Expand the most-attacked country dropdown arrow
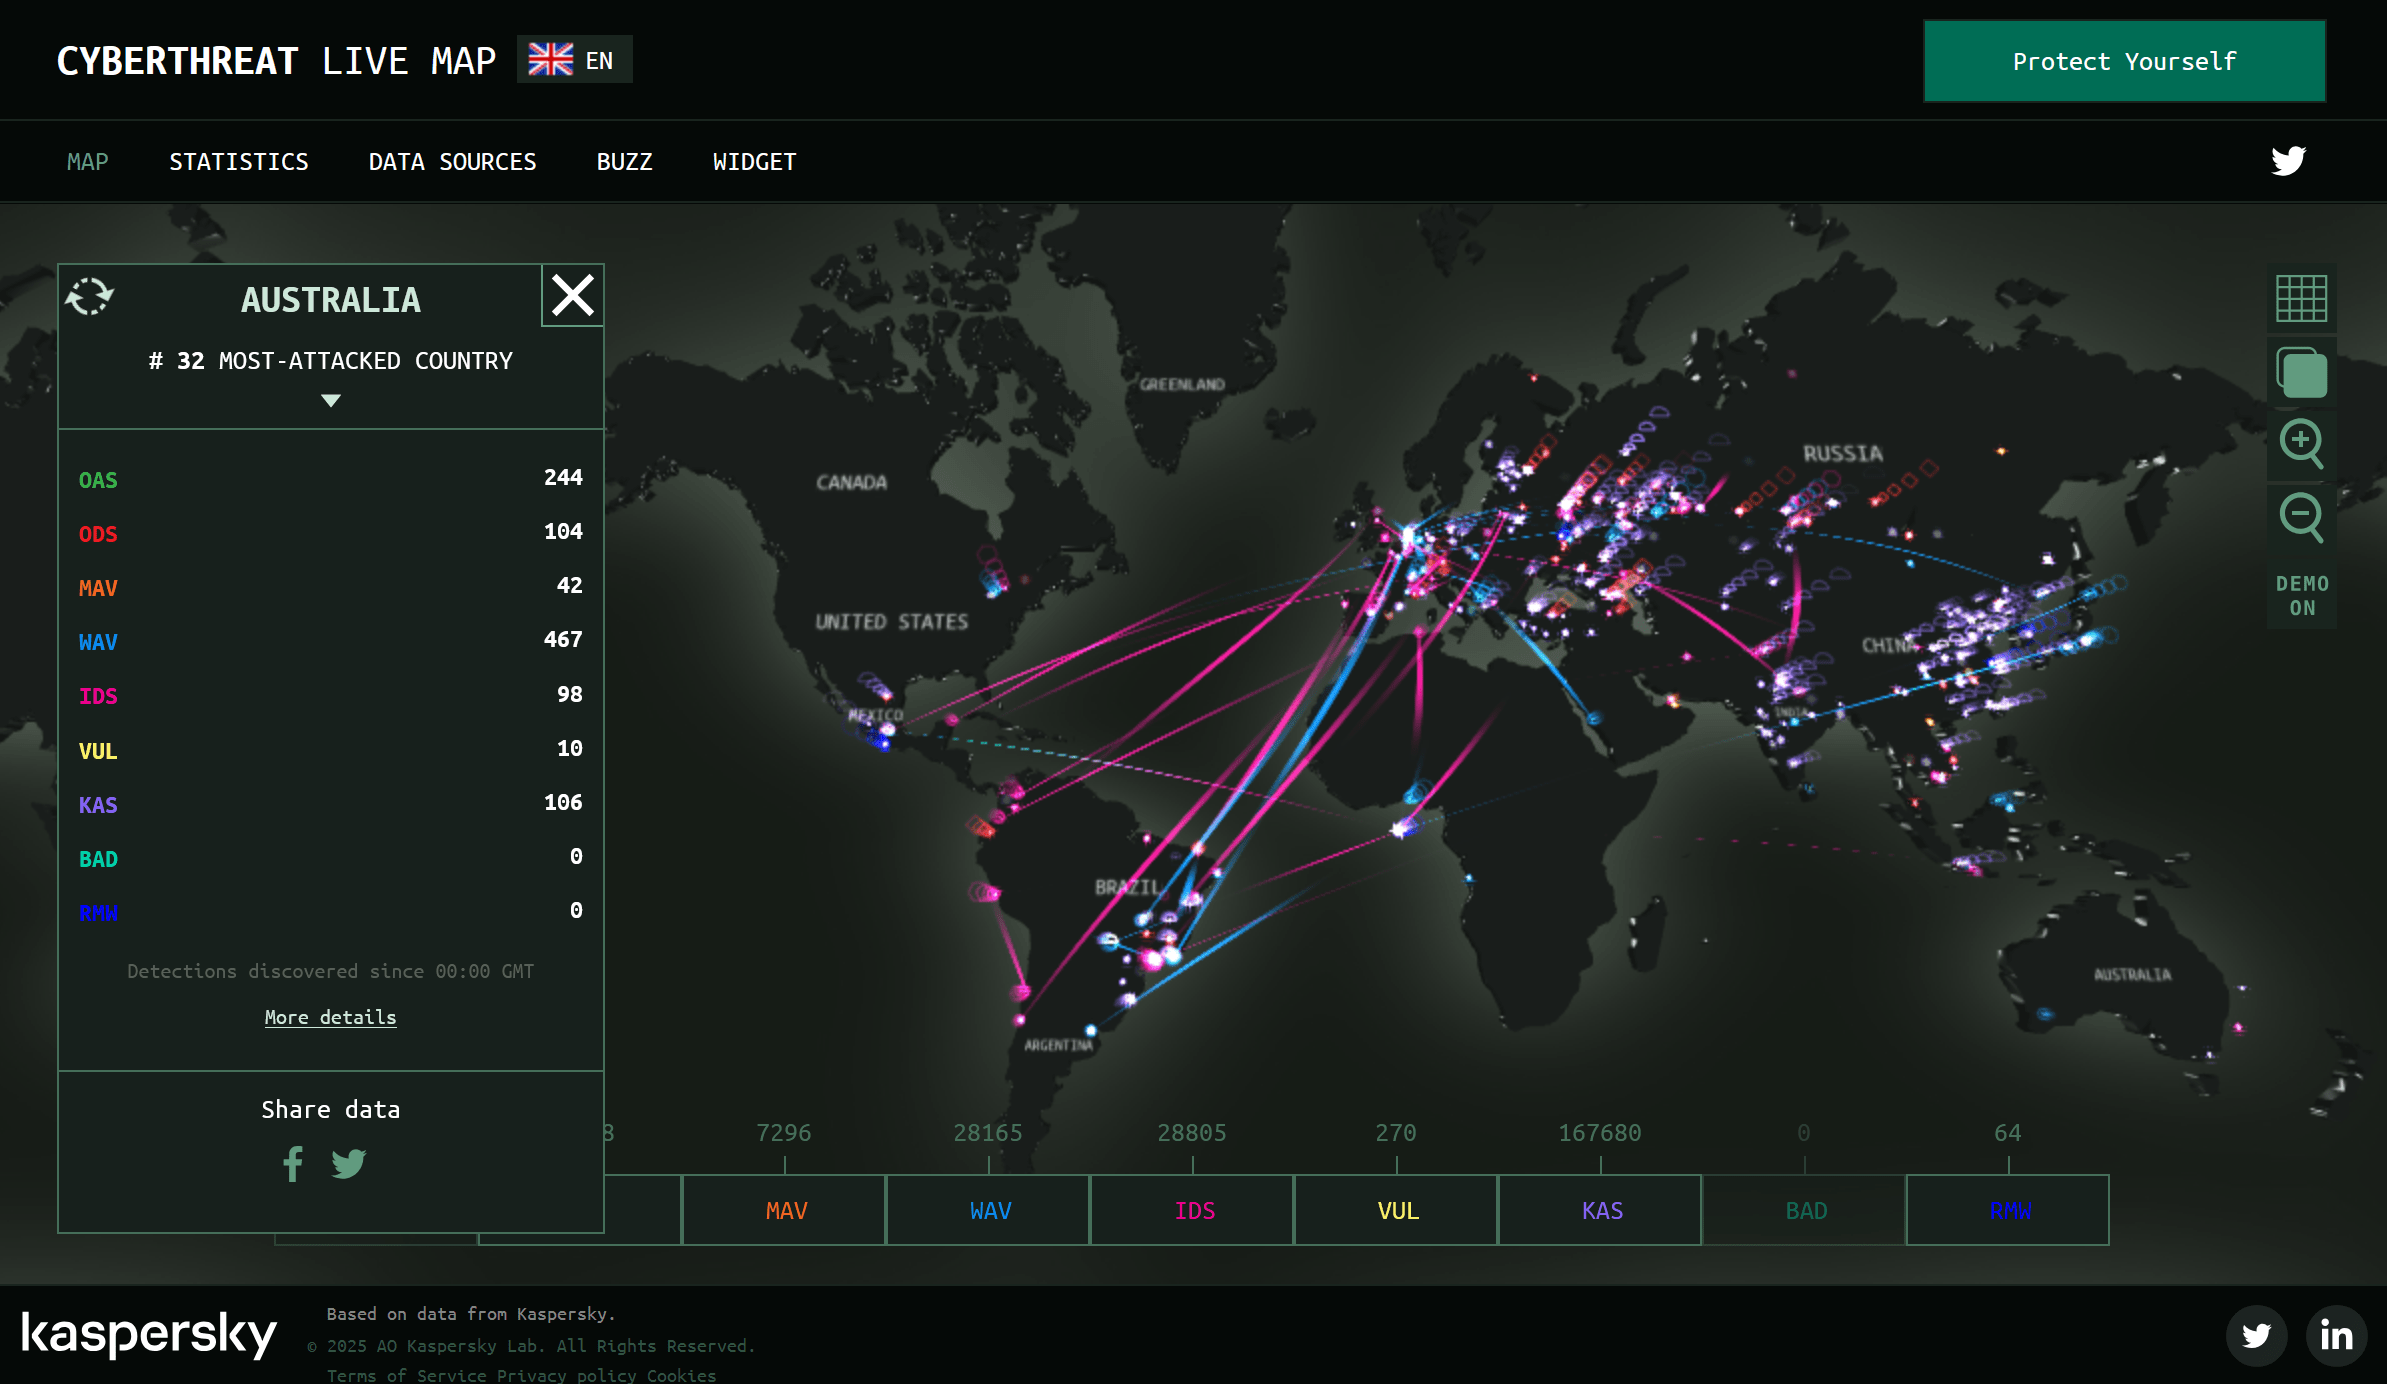2387x1384 pixels. coord(331,400)
